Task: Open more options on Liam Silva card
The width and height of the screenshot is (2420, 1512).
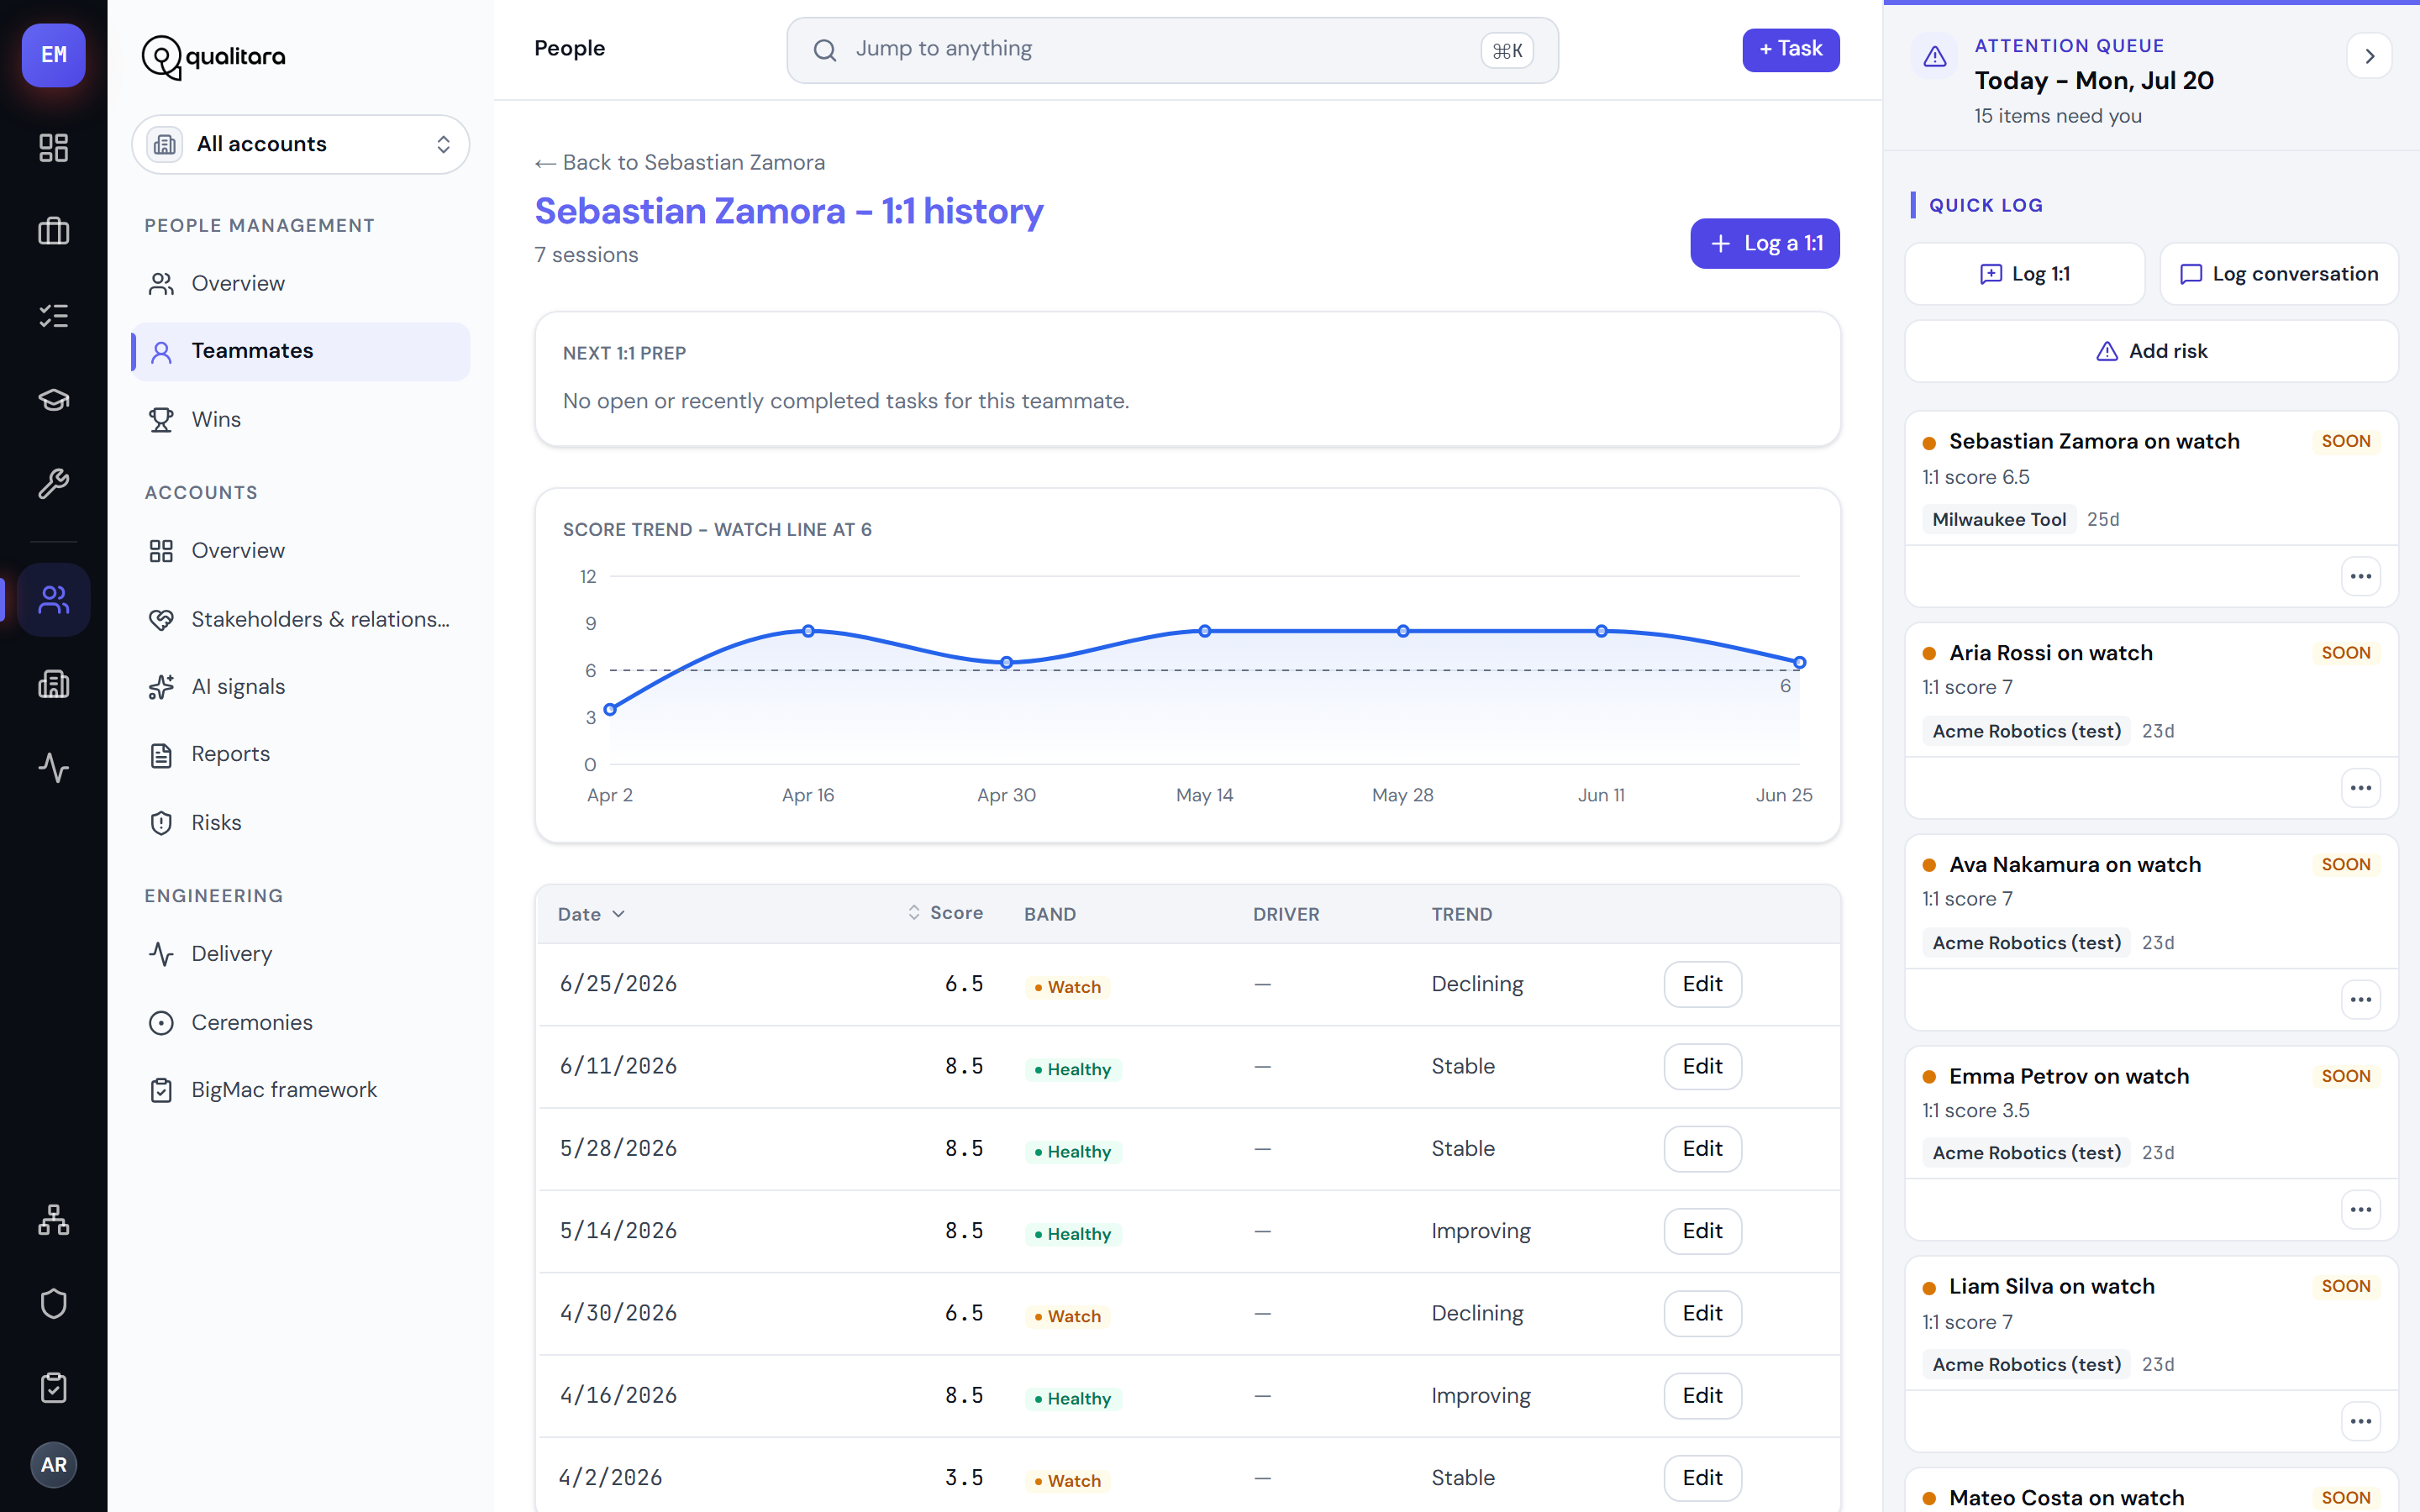Action: [x=2361, y=1421]
